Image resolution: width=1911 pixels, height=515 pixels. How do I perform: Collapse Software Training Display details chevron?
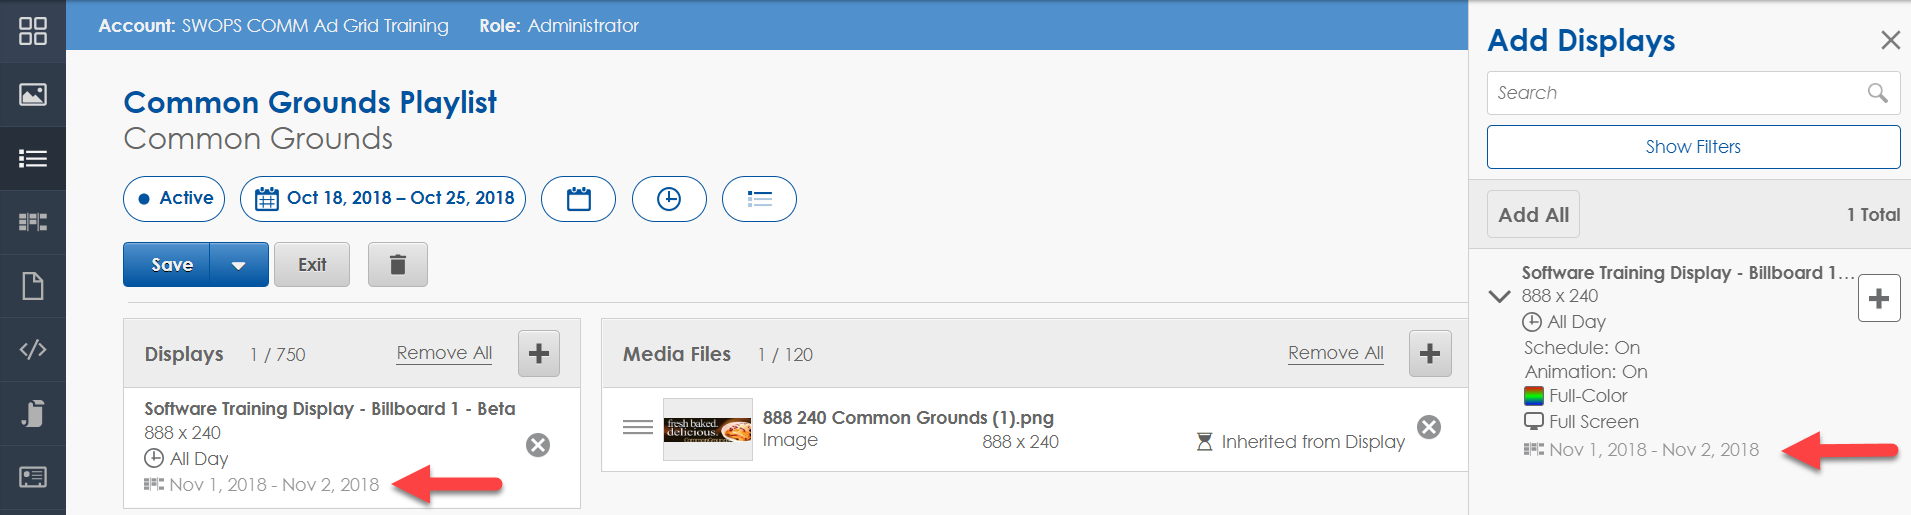(1499, 296)
